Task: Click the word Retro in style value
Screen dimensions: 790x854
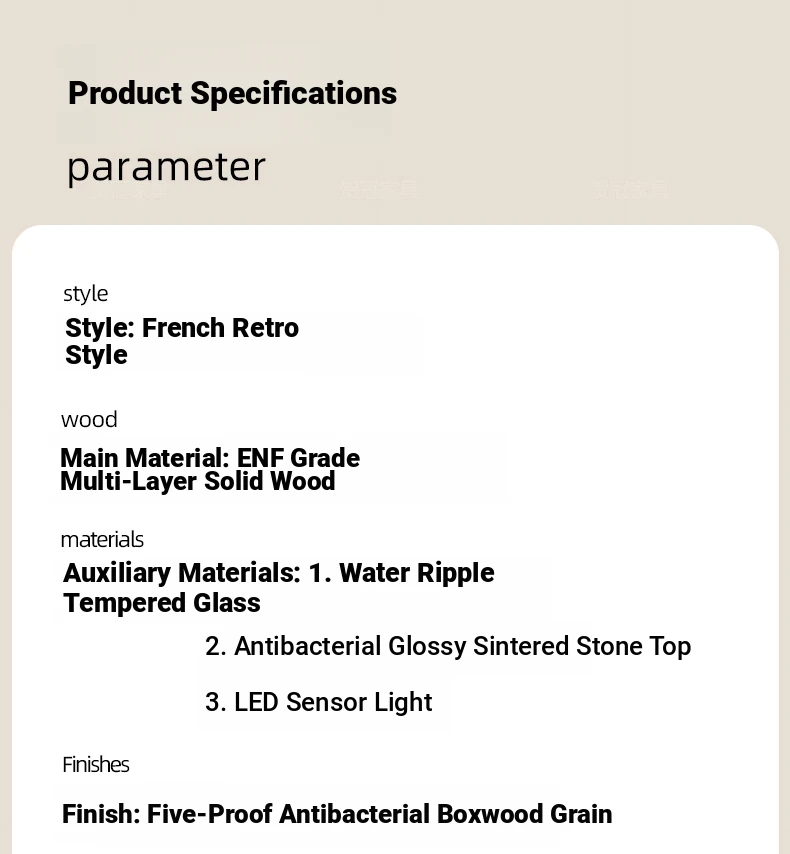Action: 265,328
